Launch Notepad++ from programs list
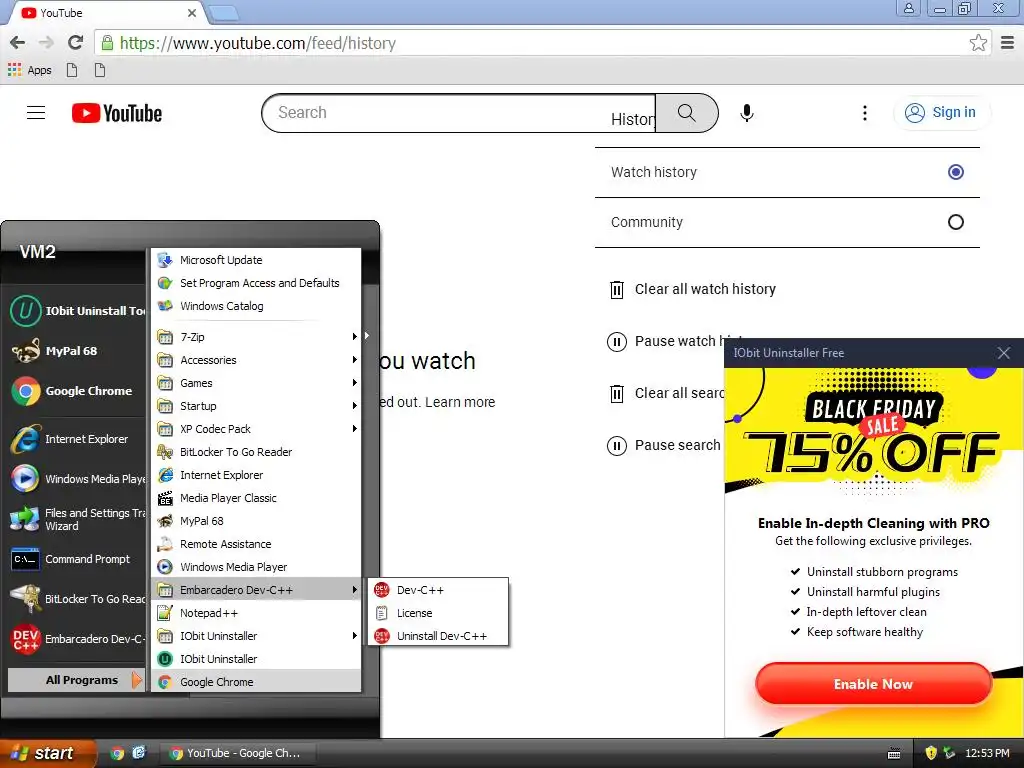This screenshot has width=1024, height=768. 256,613
